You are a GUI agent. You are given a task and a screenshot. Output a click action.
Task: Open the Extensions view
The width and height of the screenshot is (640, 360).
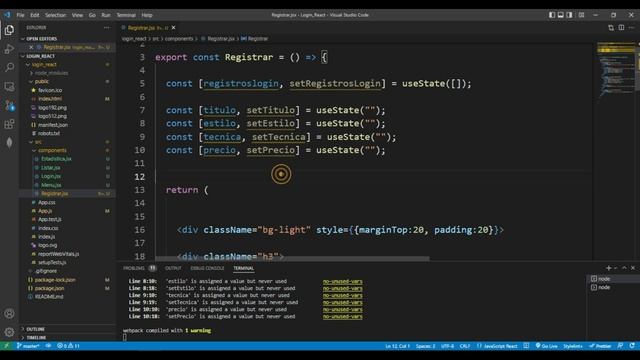[9, 124]
